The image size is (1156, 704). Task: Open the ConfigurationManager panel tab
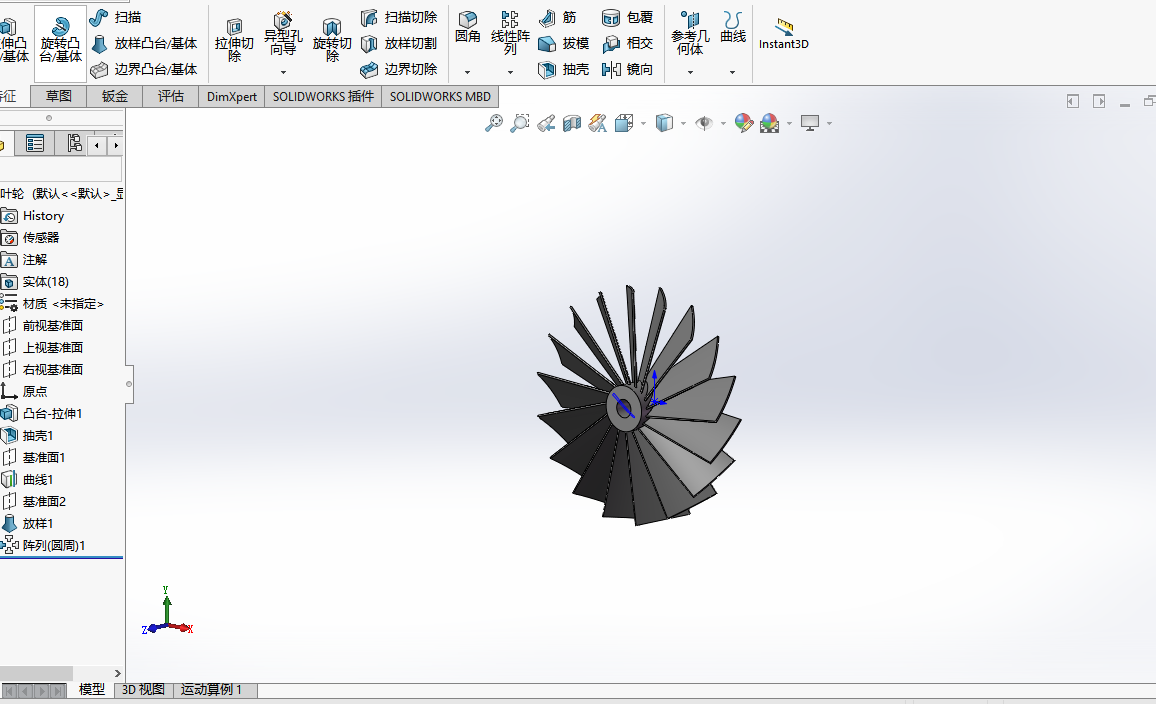tap(74, 143)
